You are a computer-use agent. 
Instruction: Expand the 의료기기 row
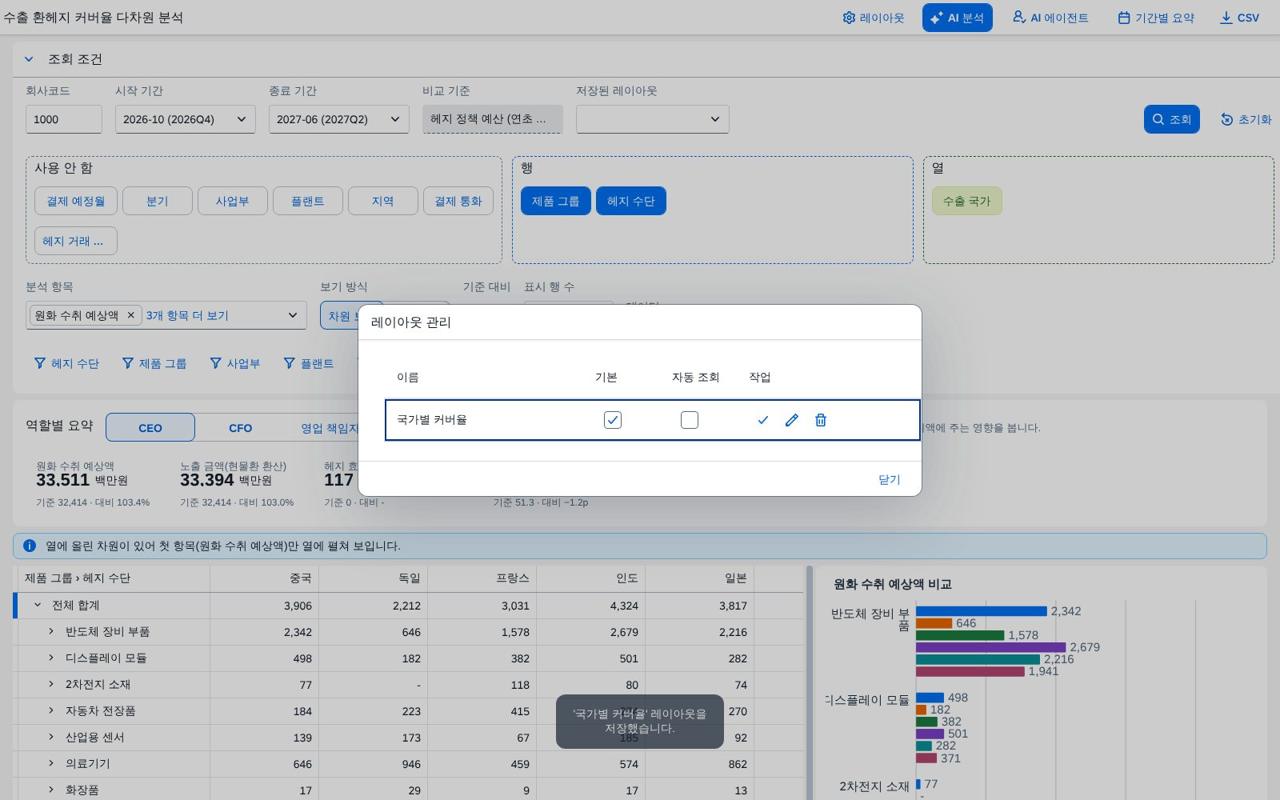point(51,764)
